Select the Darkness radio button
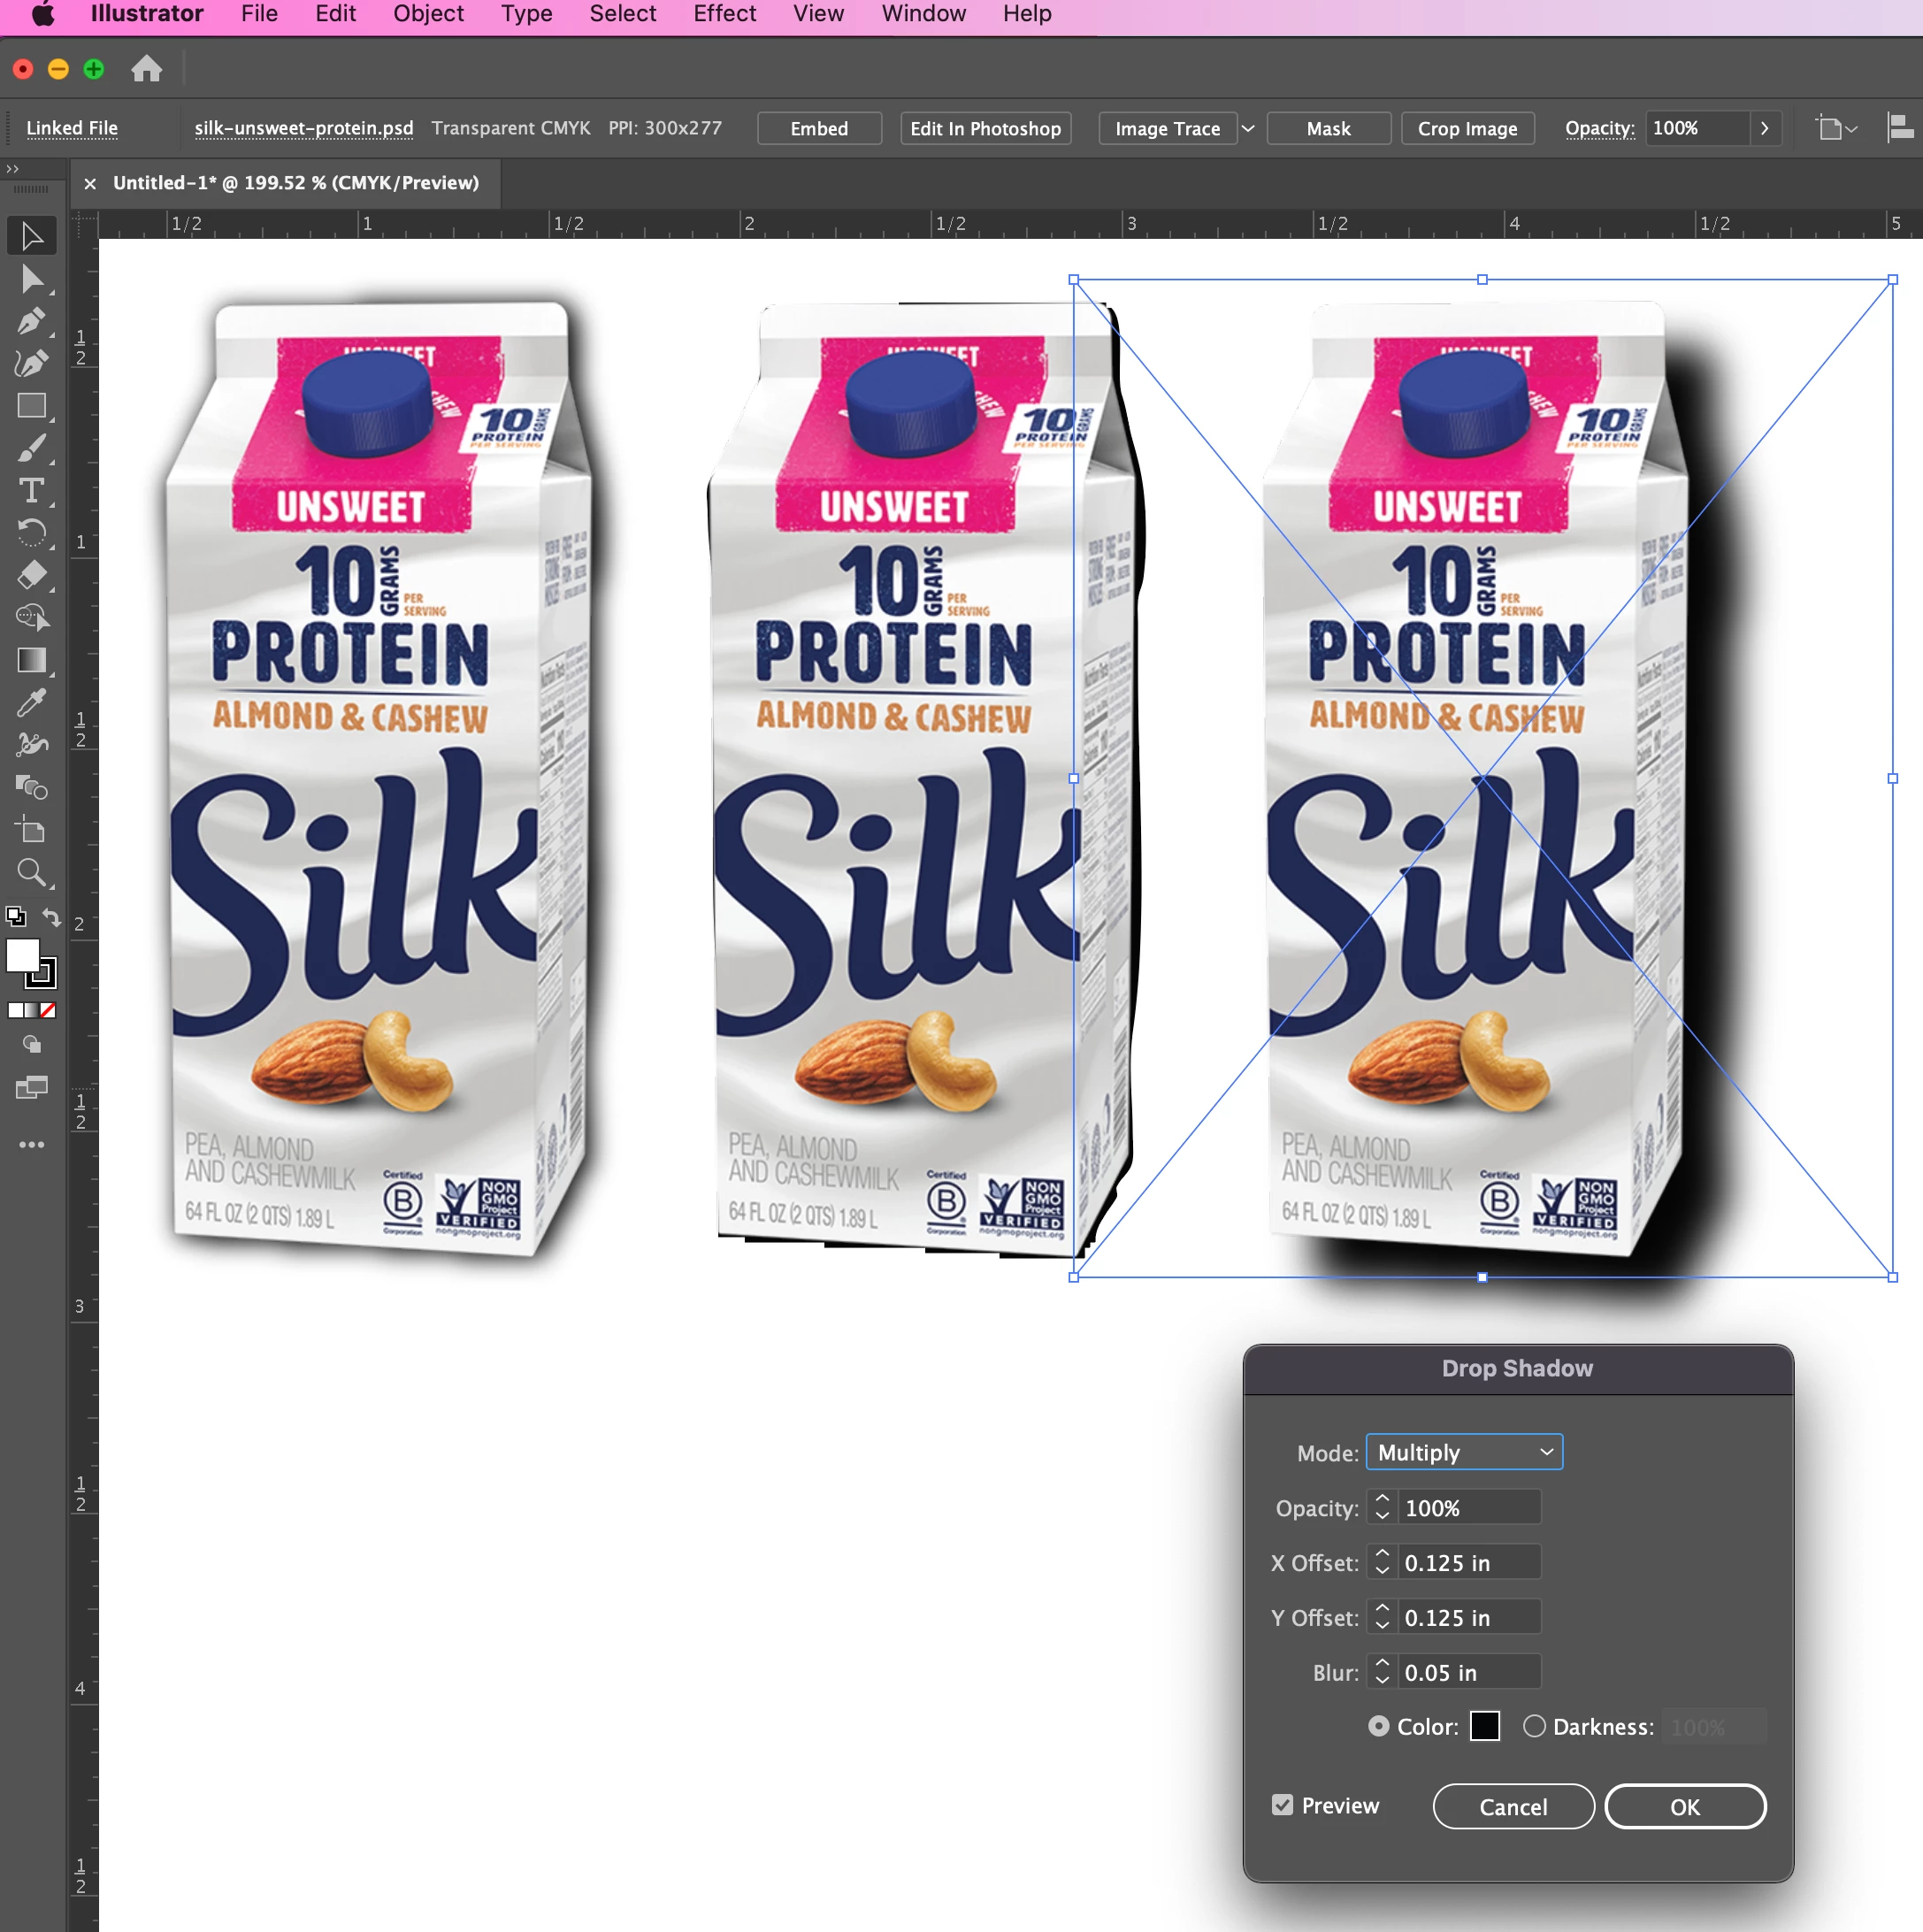This screenshot has height=1932, width=1923. click(x=1534, y=1726)
